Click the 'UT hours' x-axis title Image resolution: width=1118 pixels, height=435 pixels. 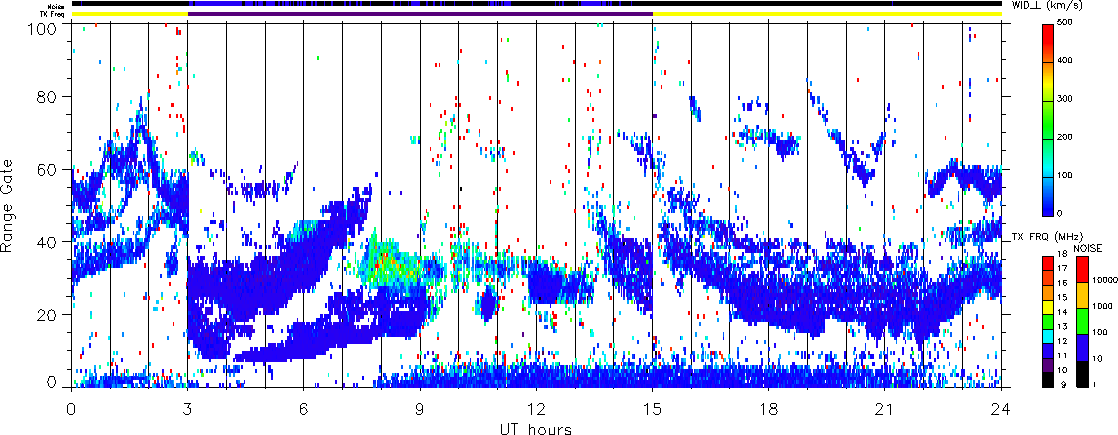[x=536, y=429]
